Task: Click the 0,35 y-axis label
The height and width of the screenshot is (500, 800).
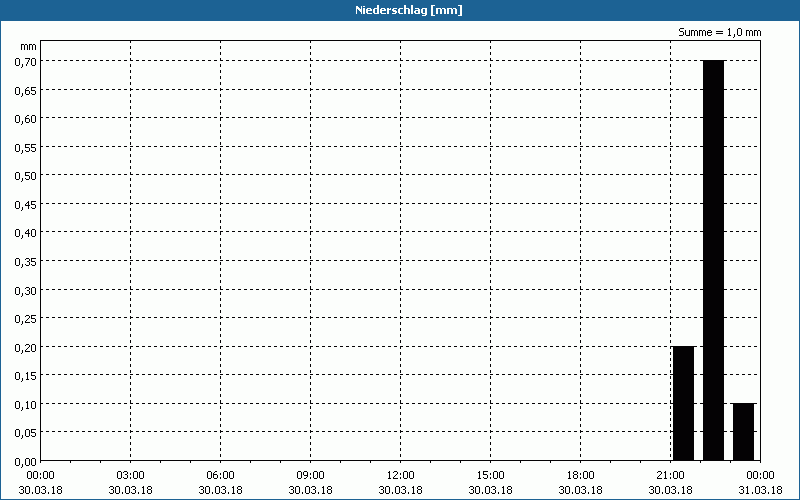Action: pyautogui.click(x=25, y=262)
